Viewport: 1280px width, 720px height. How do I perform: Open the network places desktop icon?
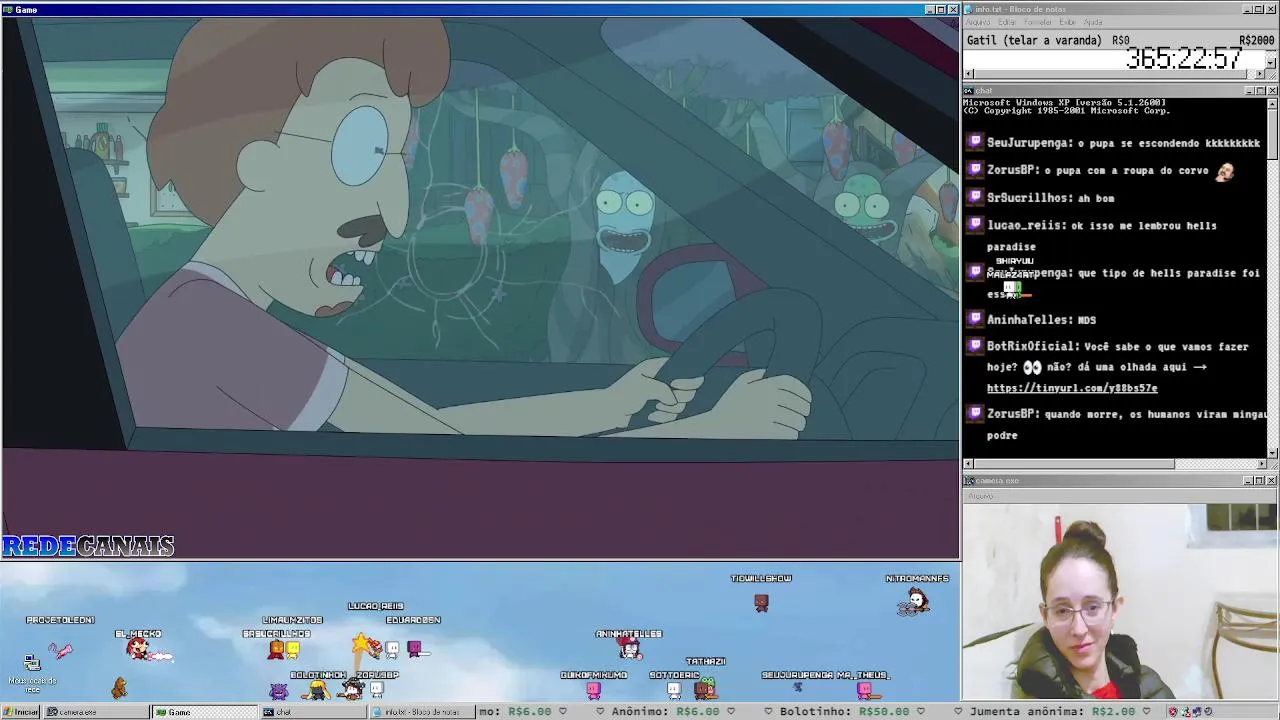coord(32,671)
